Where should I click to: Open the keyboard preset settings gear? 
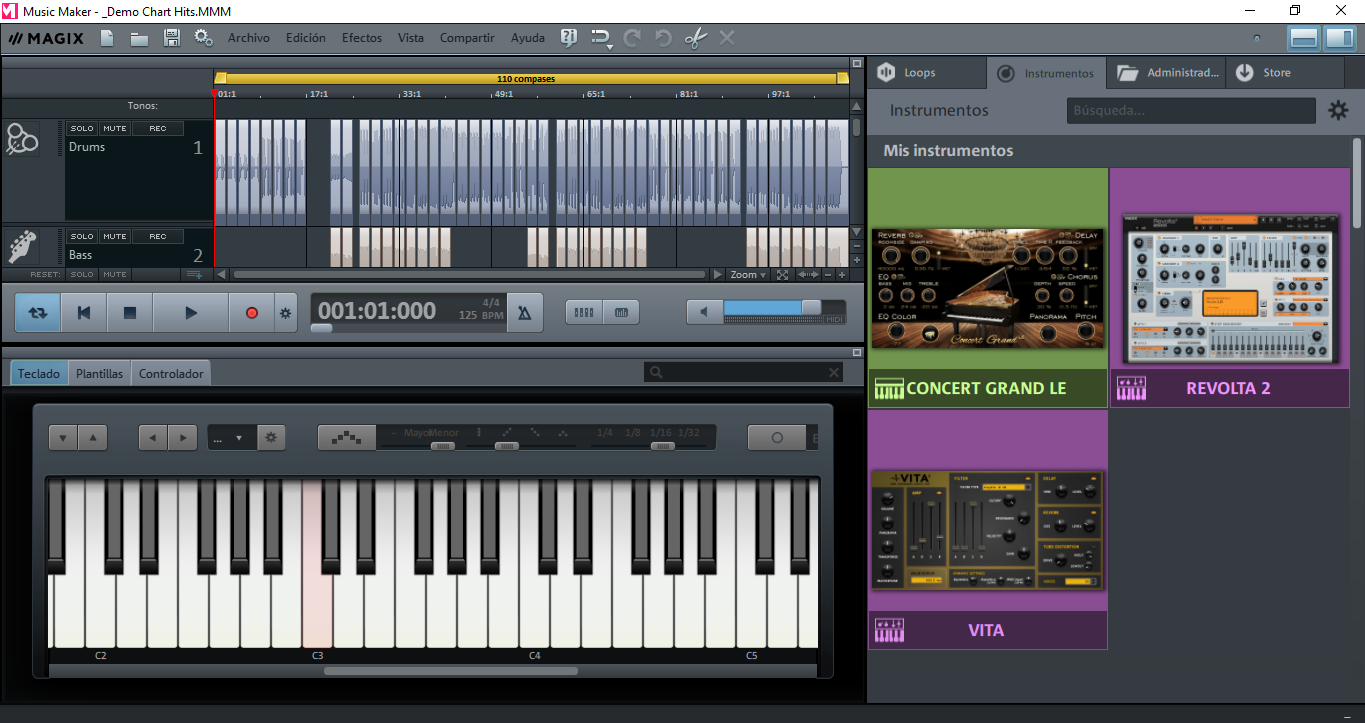click(270, 437)
